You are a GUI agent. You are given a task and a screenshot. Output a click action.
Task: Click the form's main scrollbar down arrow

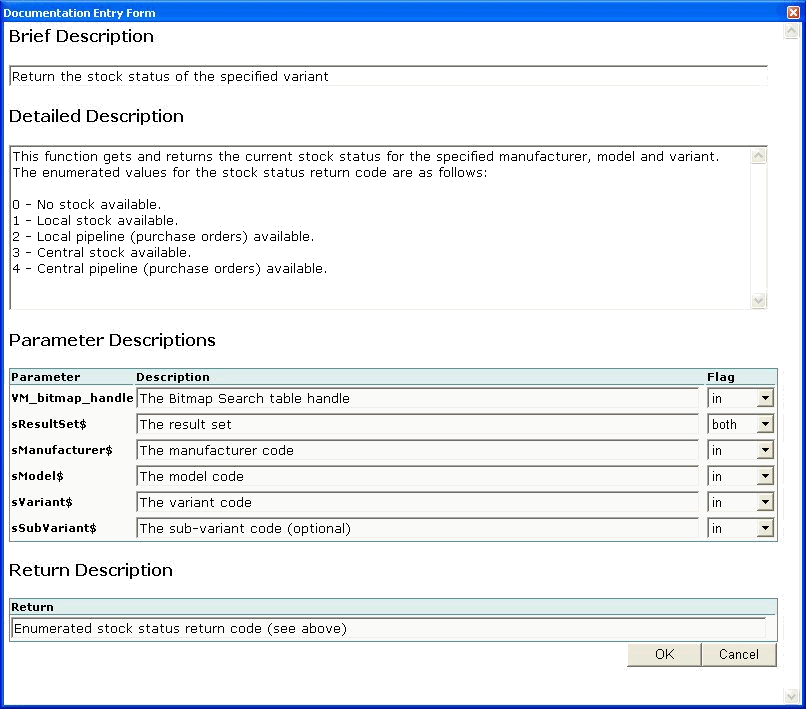coord(791,696)
